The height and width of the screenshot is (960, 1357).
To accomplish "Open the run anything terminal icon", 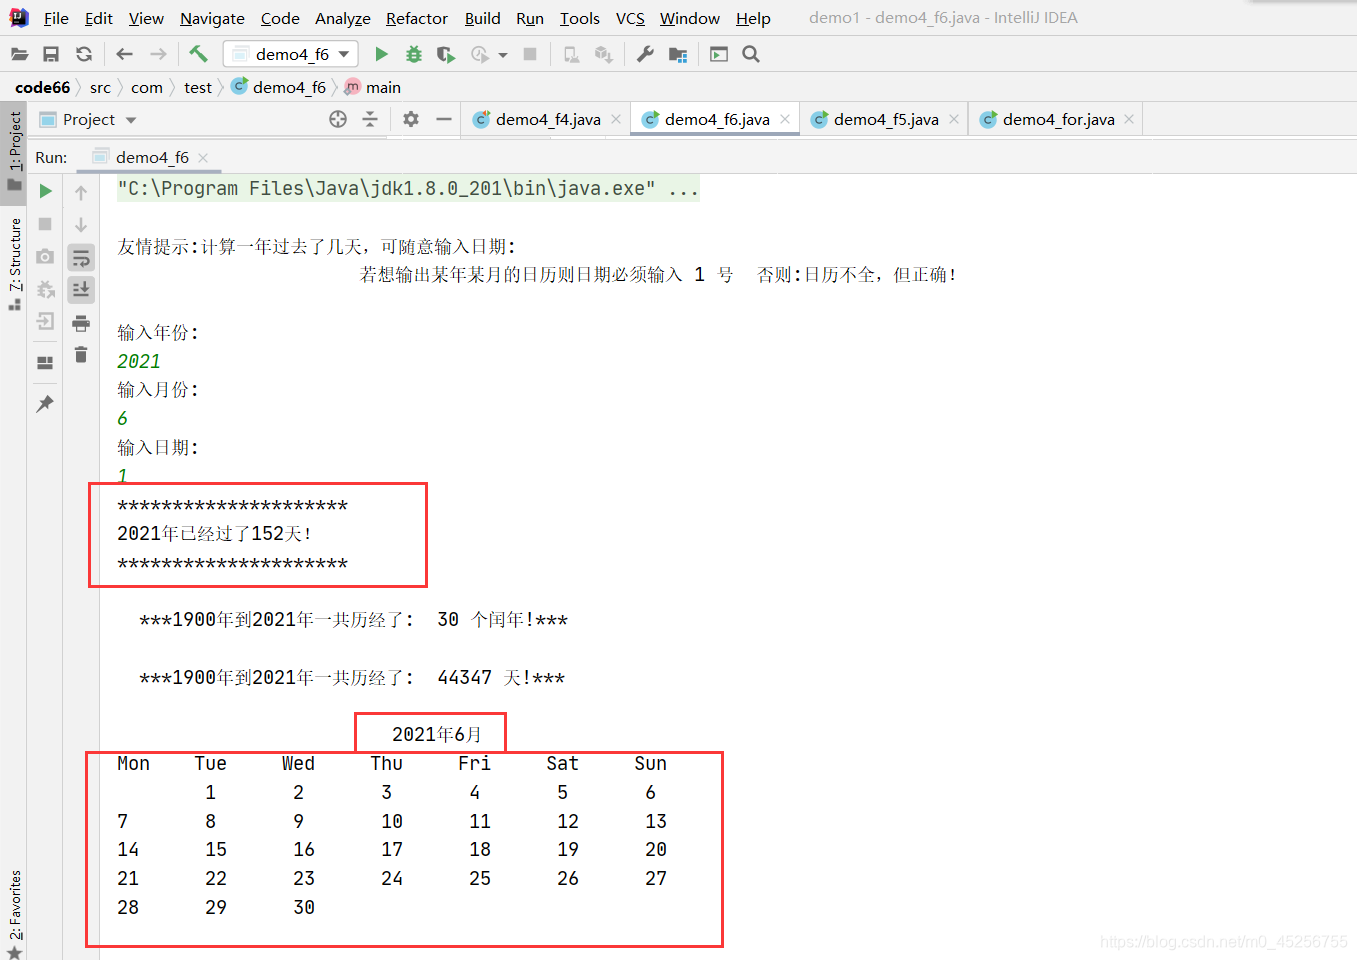I will [x=719, y=54].
